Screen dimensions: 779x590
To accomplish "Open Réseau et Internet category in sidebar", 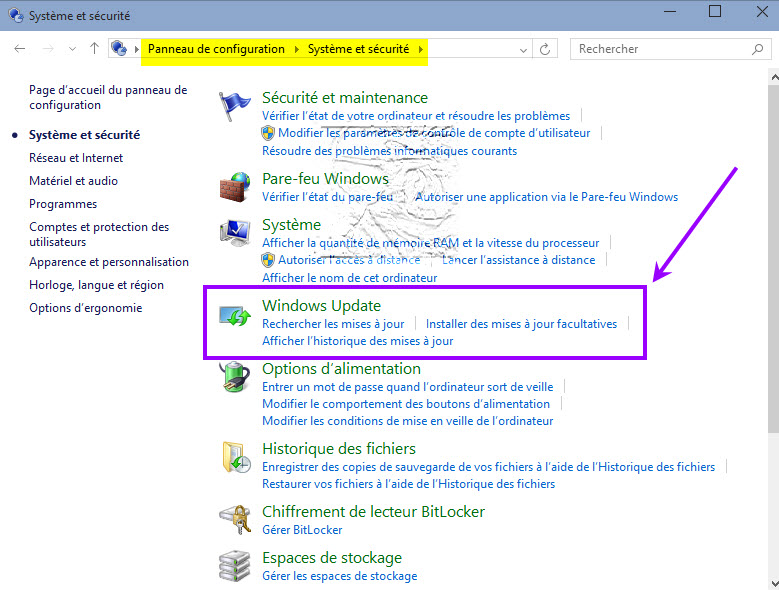I will coord(76,158).
